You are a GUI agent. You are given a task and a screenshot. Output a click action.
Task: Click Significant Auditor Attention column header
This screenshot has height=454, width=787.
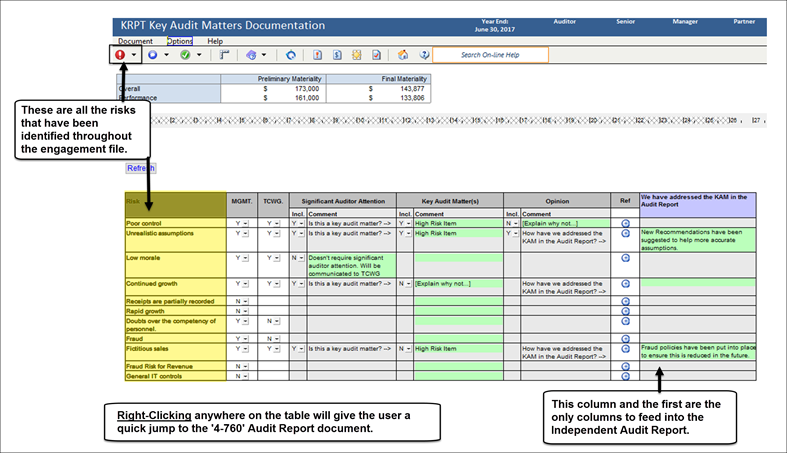pos(343,201)
